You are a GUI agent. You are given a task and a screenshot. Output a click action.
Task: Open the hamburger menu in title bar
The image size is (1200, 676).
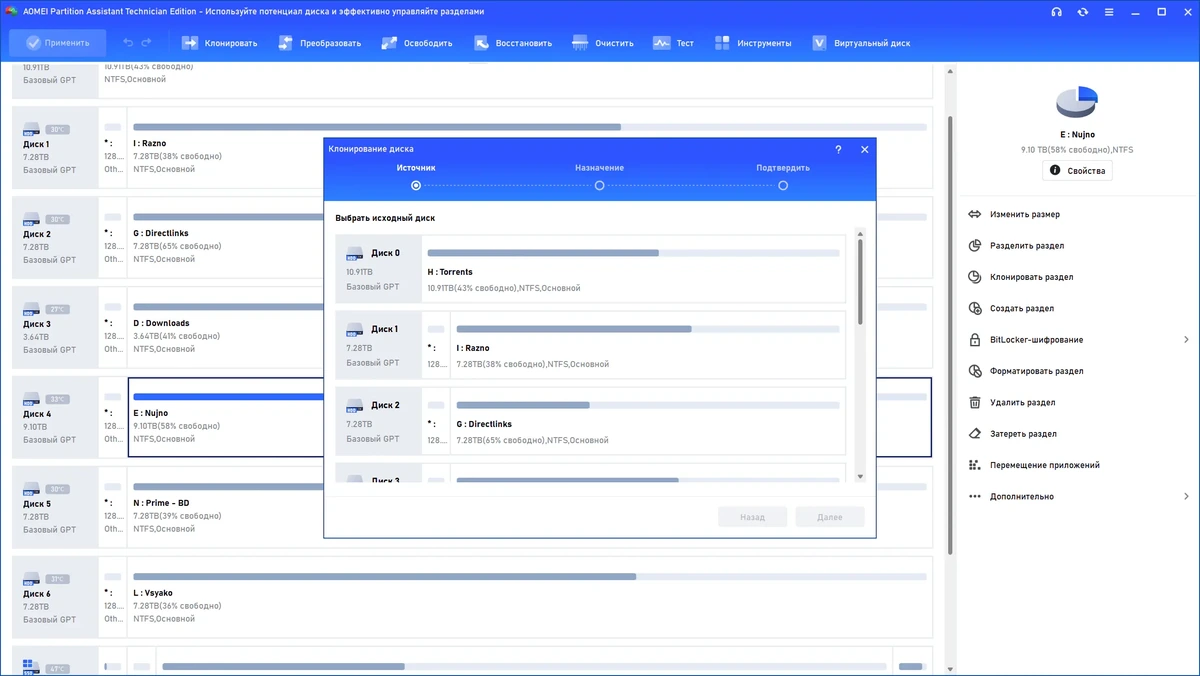pos(1109,12)
